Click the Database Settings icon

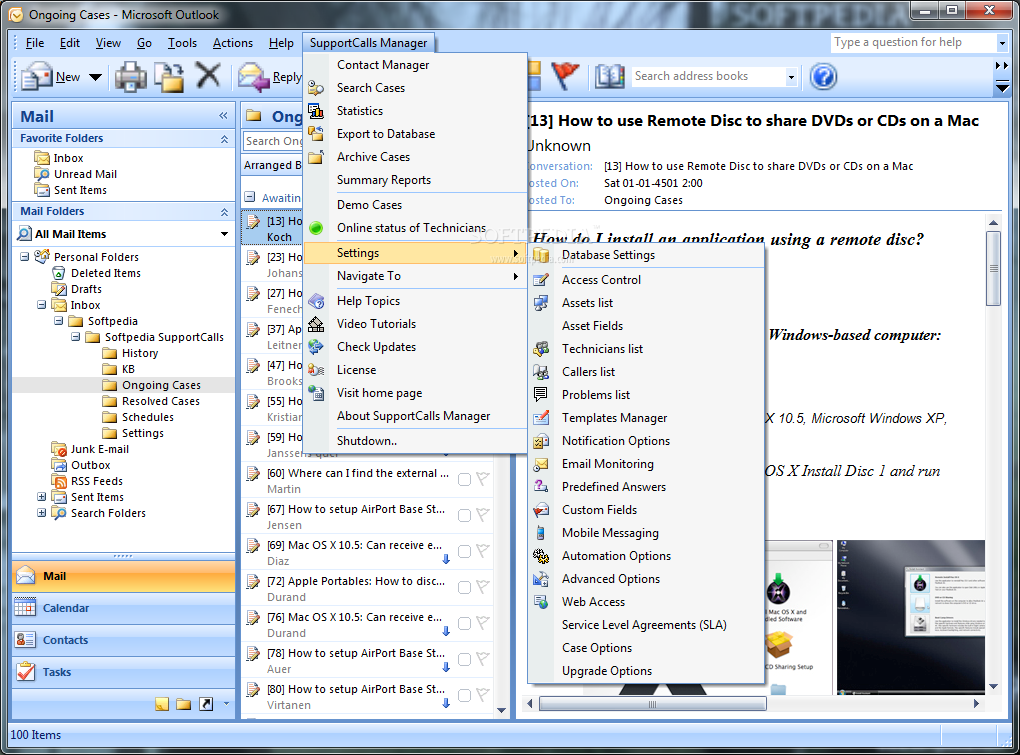[541, 255]
